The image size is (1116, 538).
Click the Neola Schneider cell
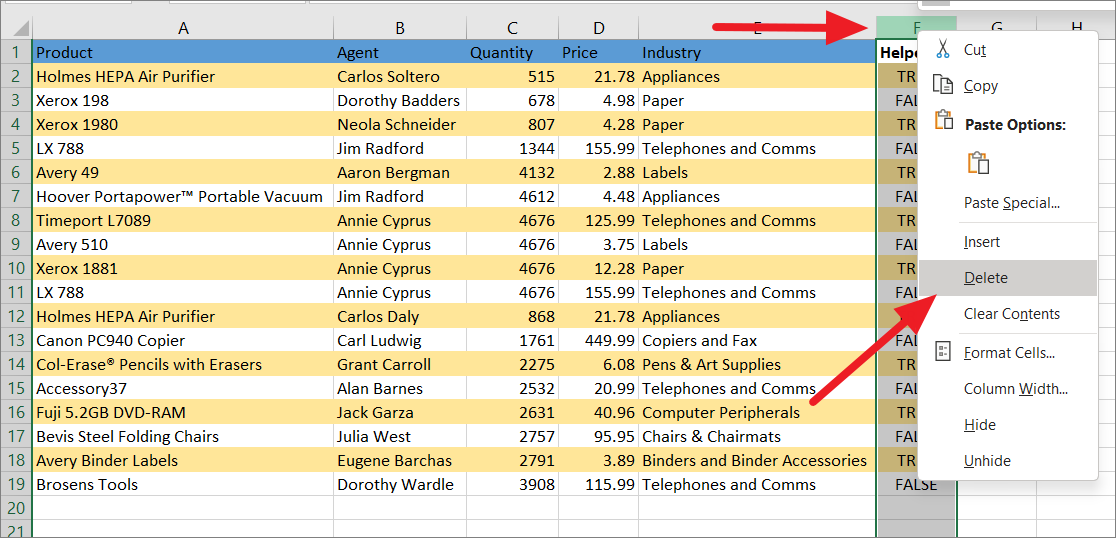pyautogui.click(x=400, y=125)
